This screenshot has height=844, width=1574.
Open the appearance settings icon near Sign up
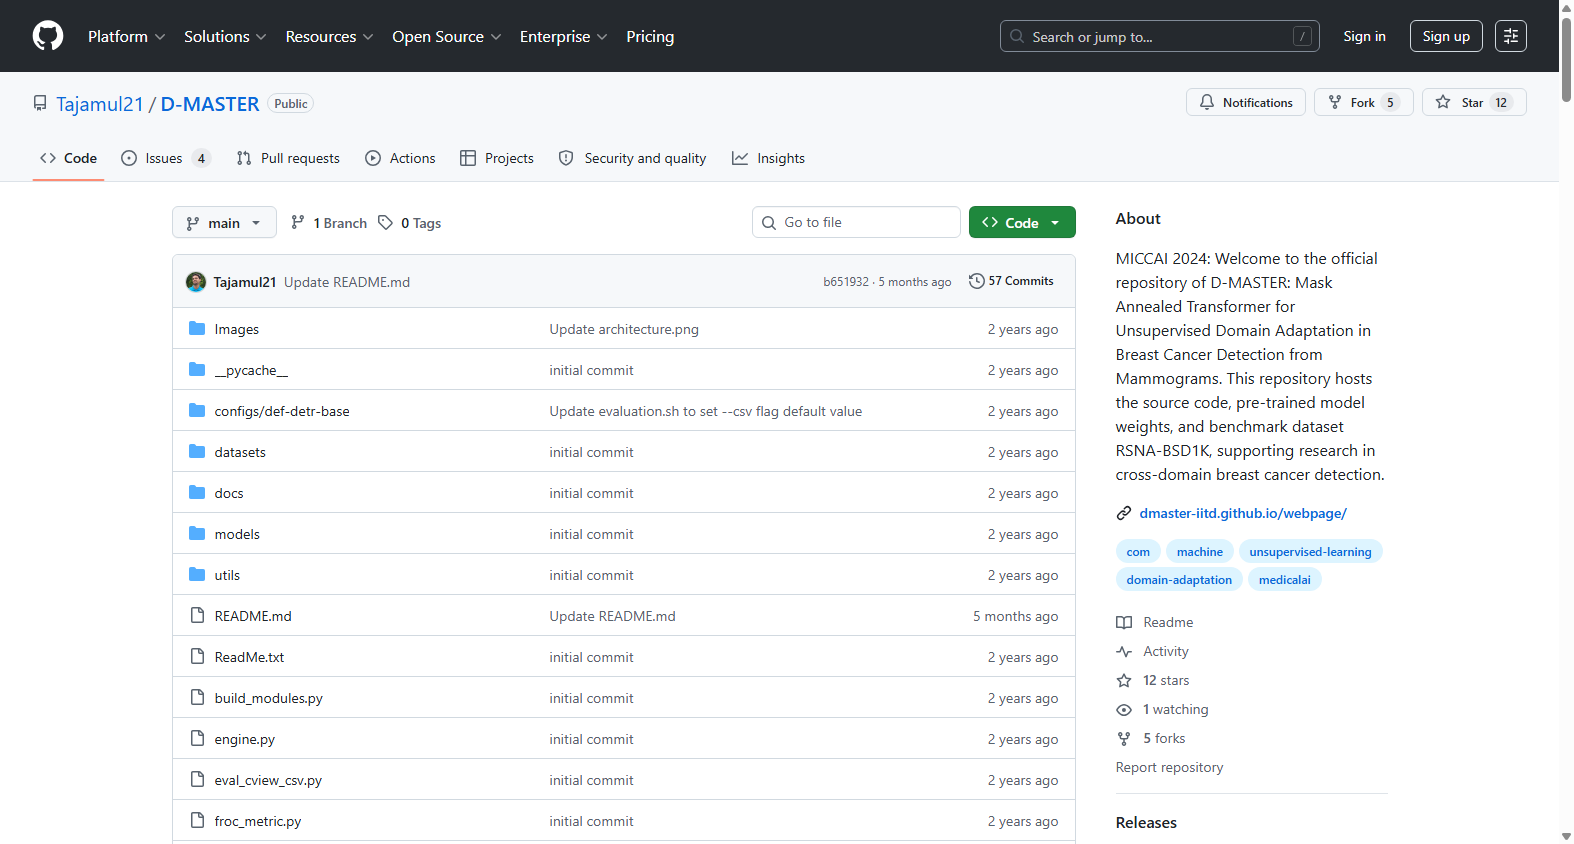tap(1510, 36)
